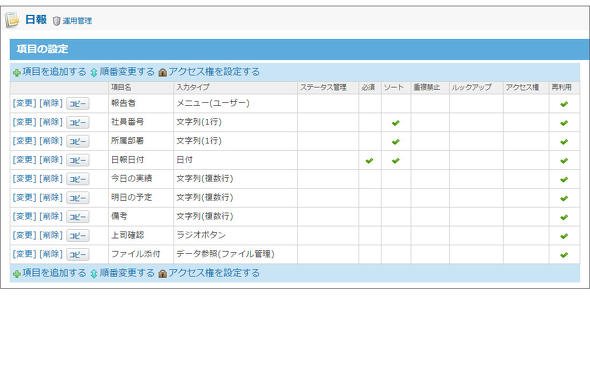This screenshot has width=590, height=383.
Task: Click top アクセス権を設定する link
Action: click(214, 72)
